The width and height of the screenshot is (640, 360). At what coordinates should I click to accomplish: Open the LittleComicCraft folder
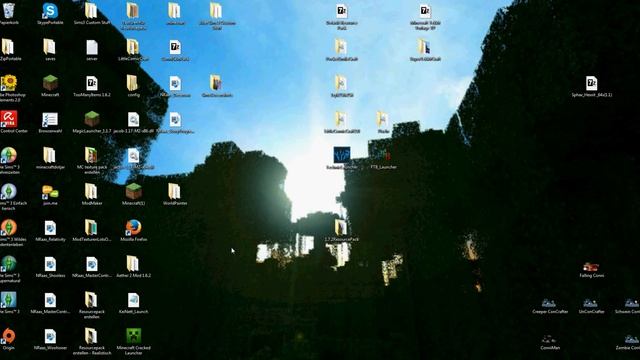[133, 47]
